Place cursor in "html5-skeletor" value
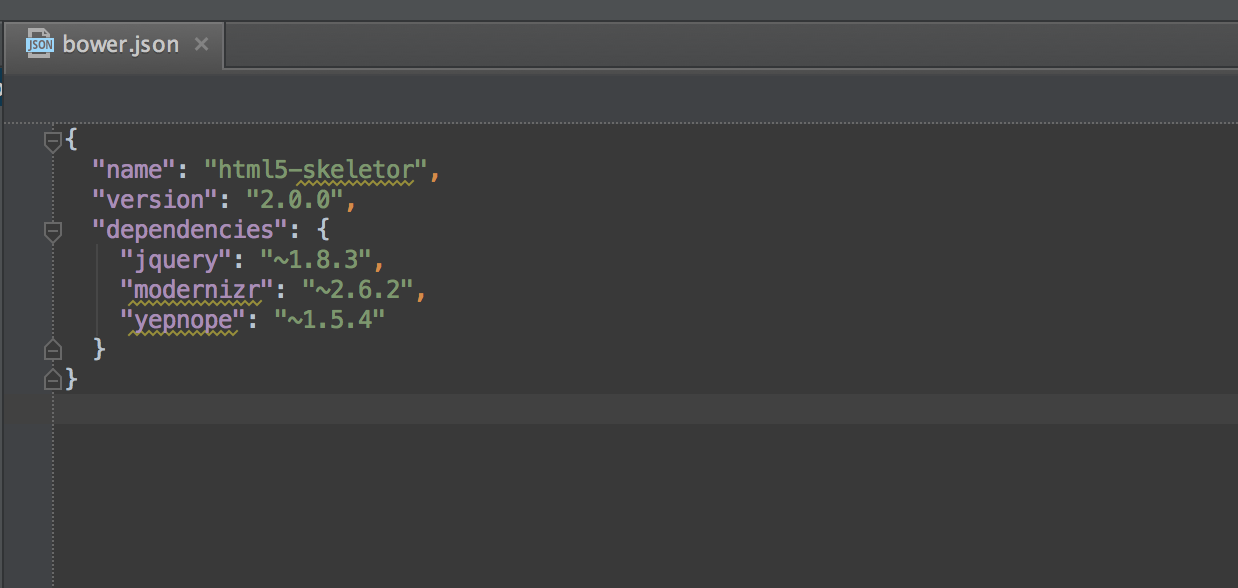This screenshot has height=588, width=1238. [317, 170]
